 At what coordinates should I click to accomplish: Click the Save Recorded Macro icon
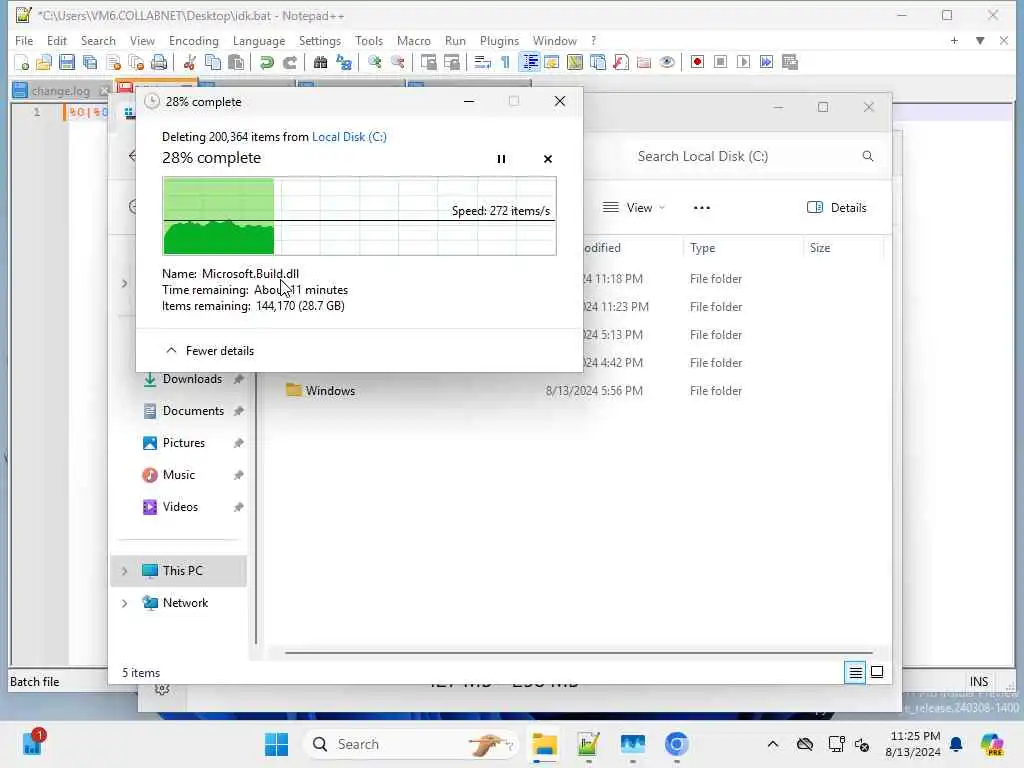tap(790, 62)
